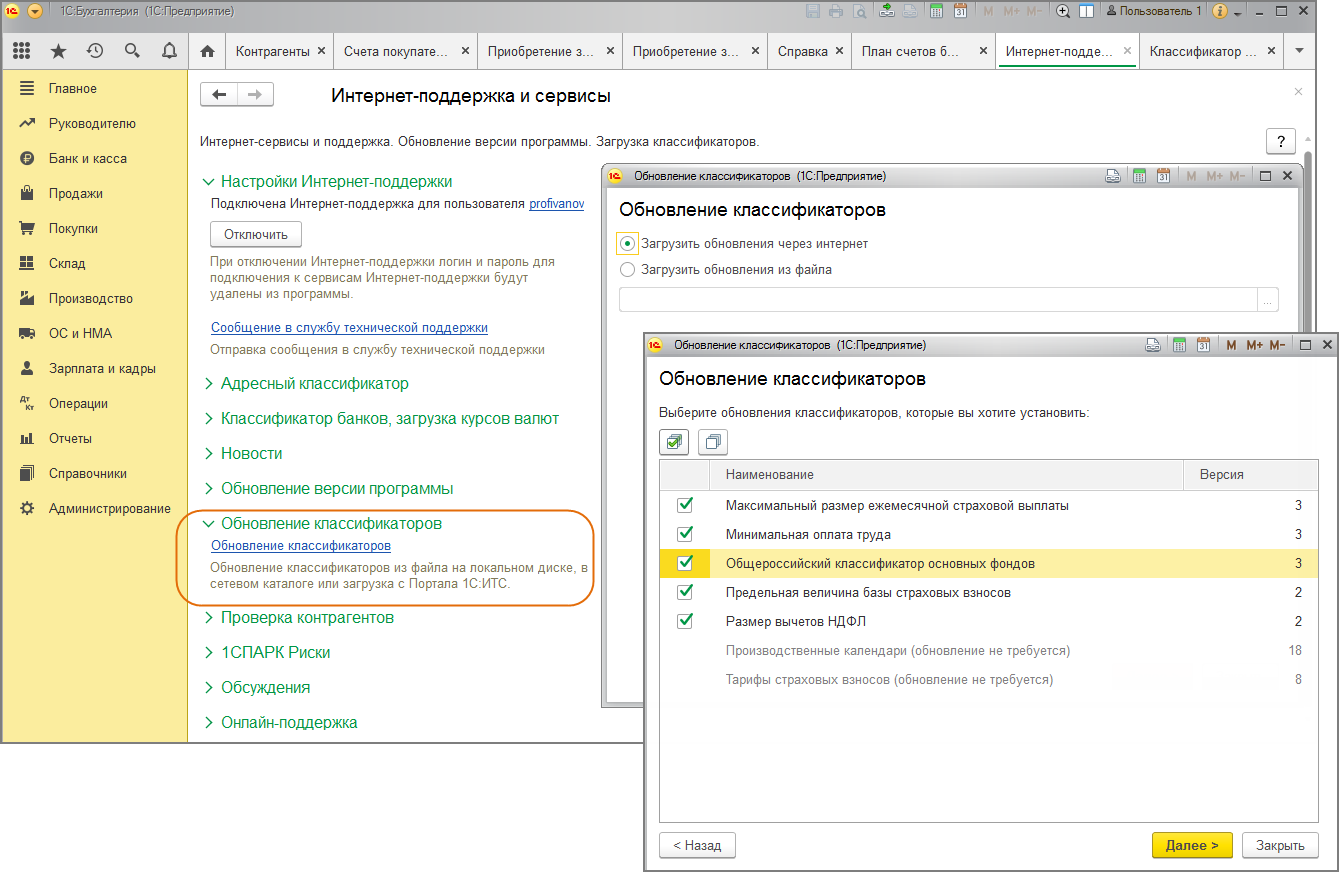
Task: Open the tab list dropdown arrow
Action: click(x=1299, y=51)
